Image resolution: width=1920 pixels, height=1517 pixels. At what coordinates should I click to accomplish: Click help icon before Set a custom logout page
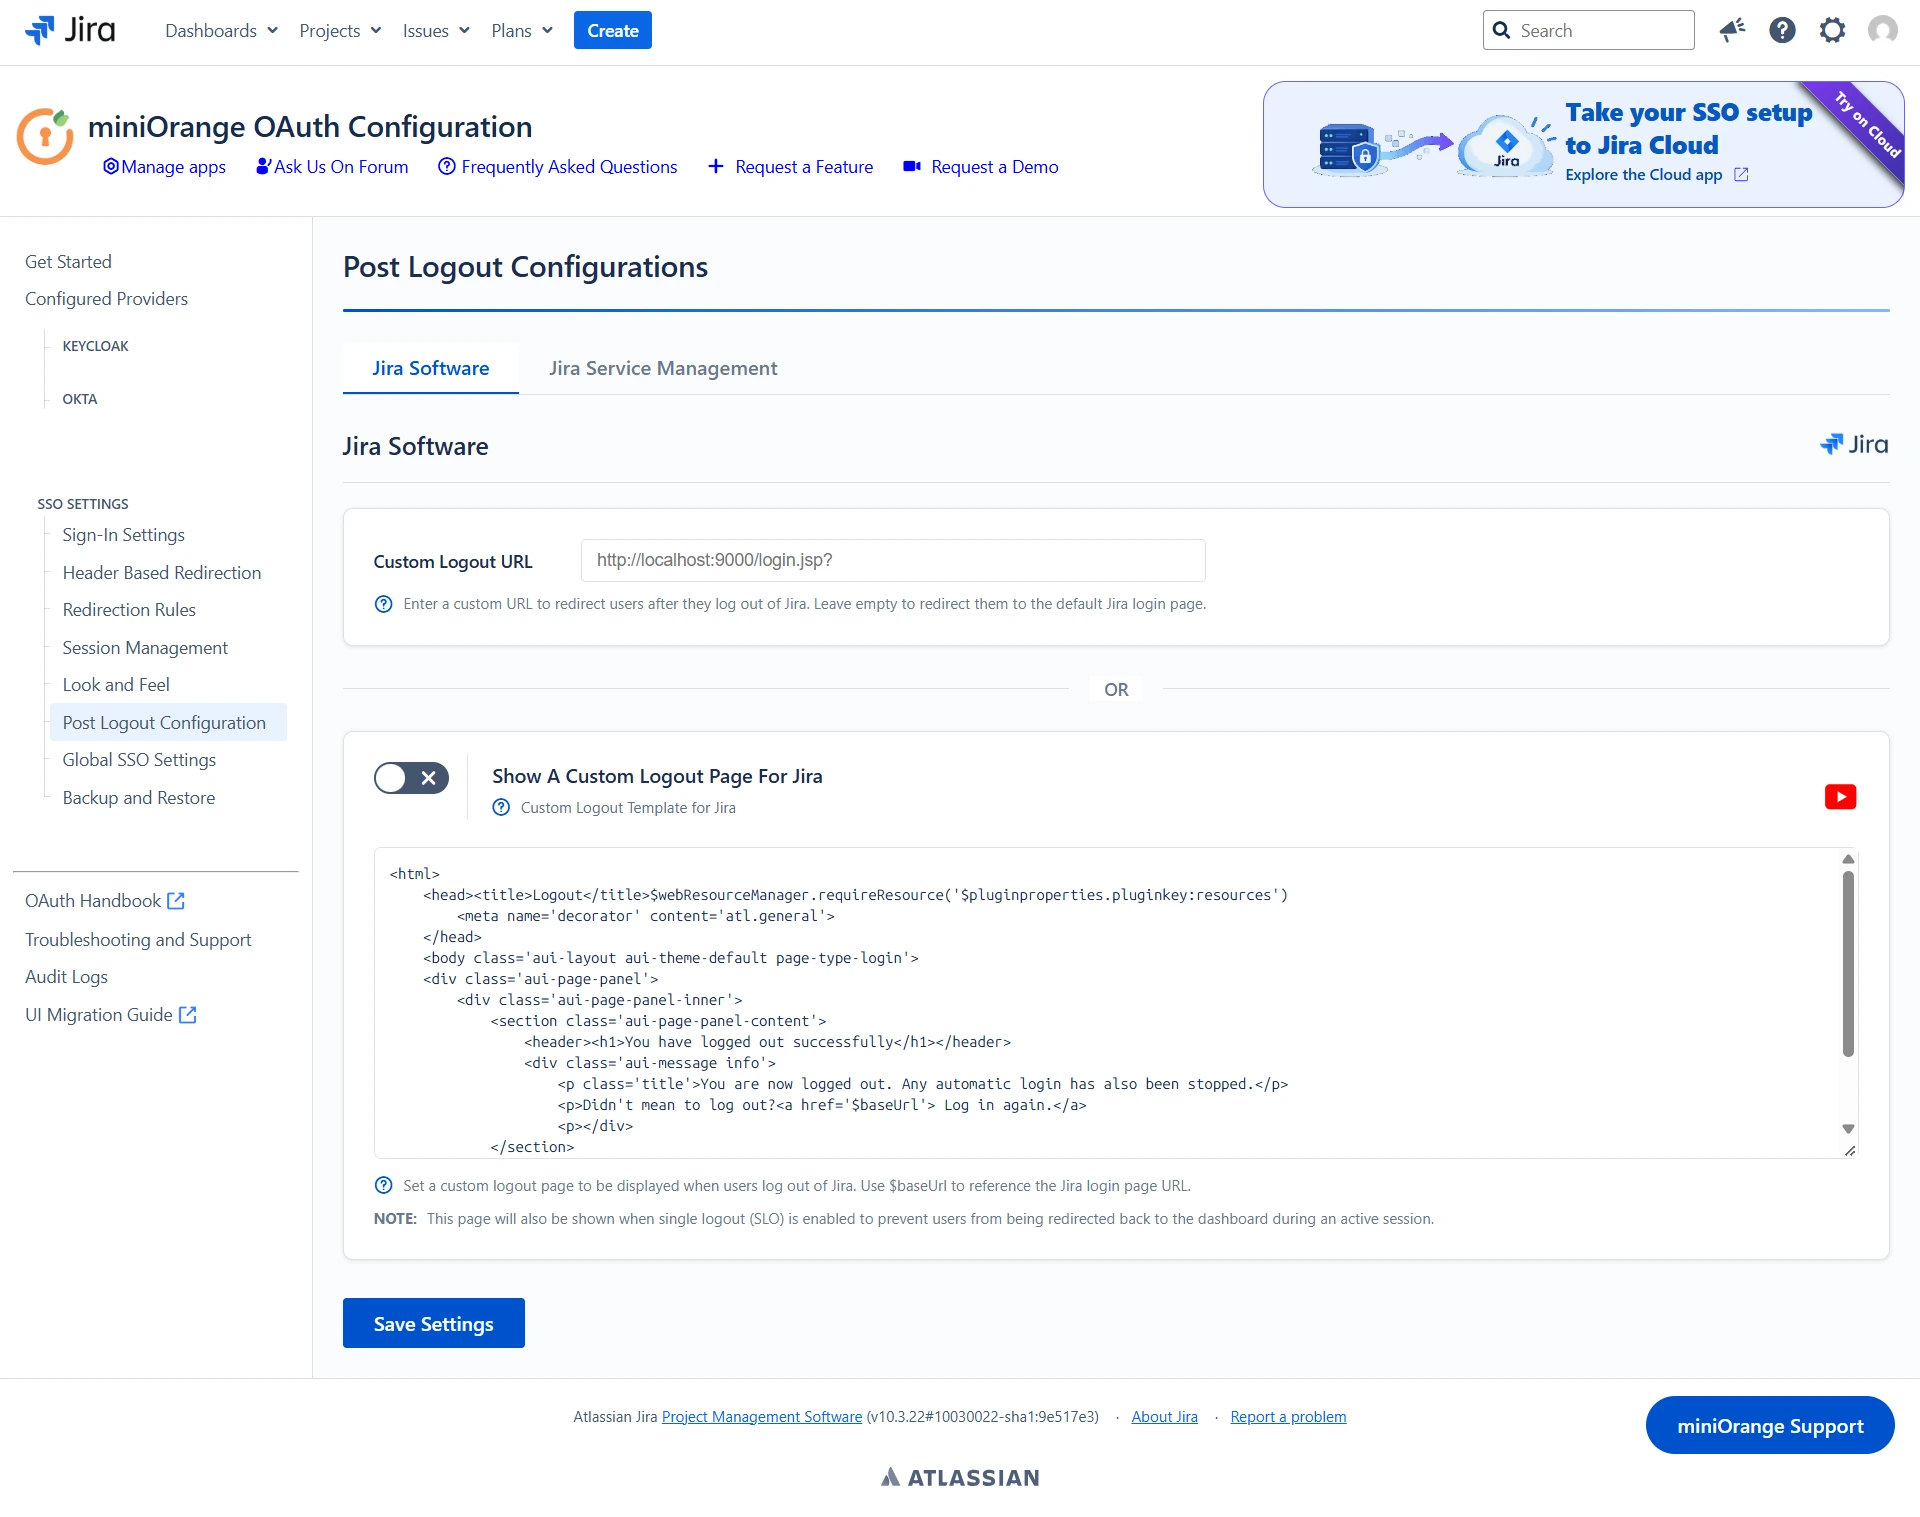(x=383, y=1185)
